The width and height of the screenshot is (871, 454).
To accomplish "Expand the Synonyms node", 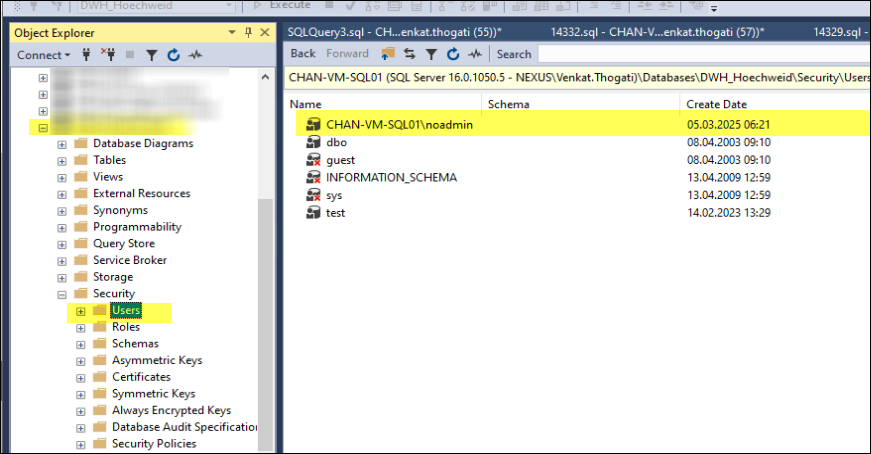I will coord(62,211).
